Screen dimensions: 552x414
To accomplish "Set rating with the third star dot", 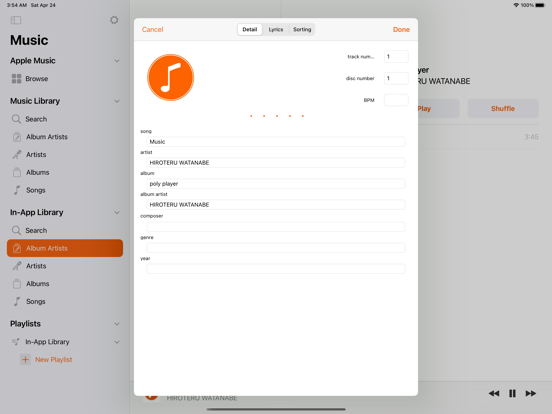I will [x=277, y=116].
